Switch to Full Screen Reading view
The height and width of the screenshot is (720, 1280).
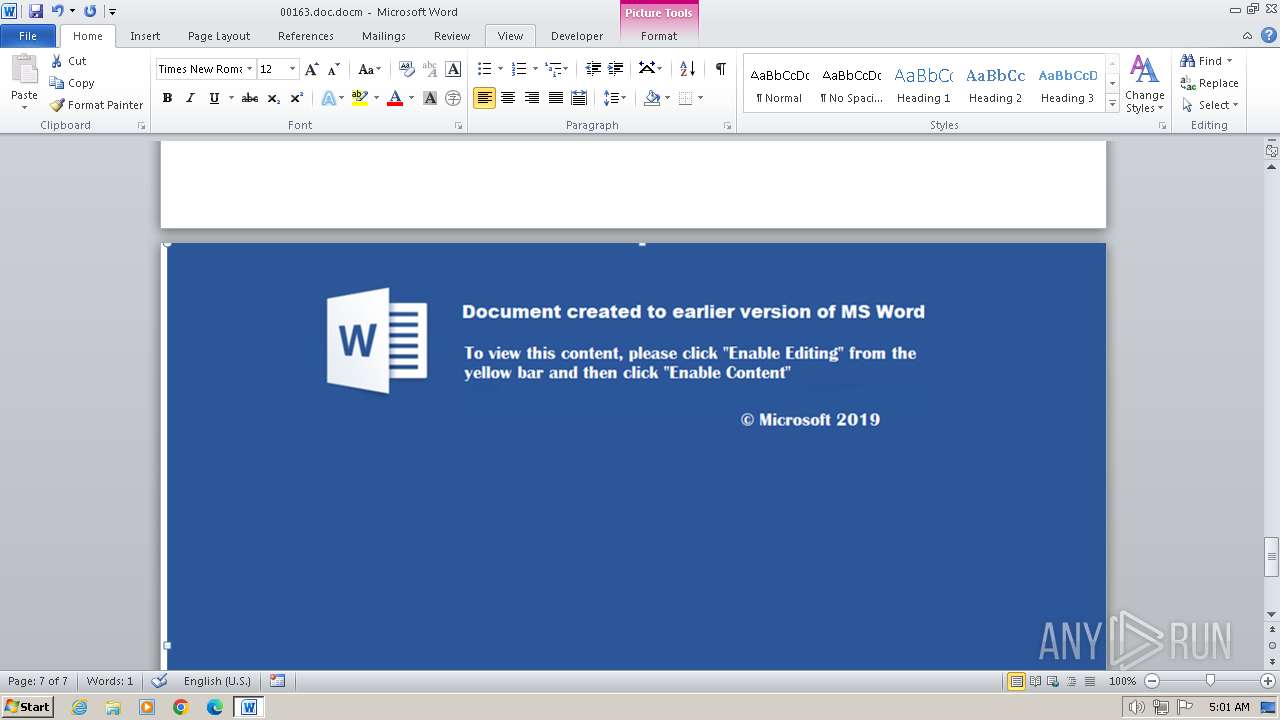click(x=1035, y=681)
